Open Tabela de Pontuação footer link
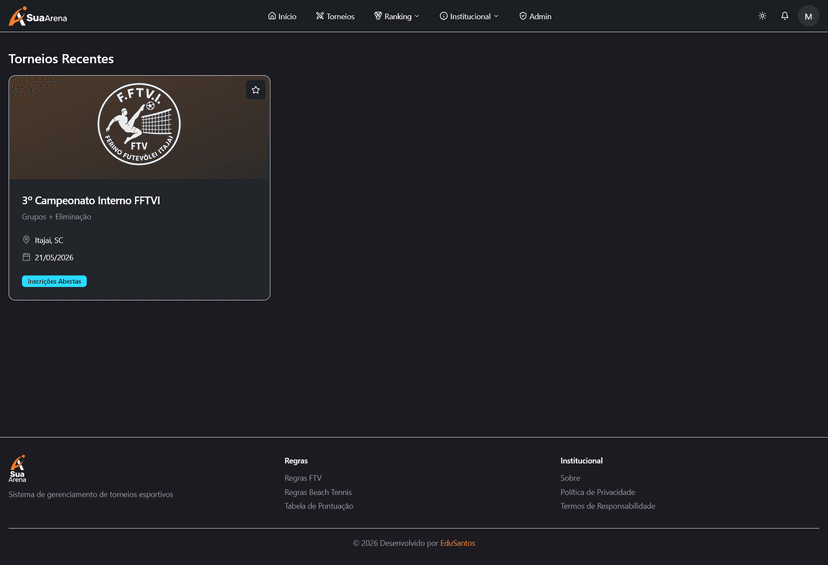 point(318,506)
